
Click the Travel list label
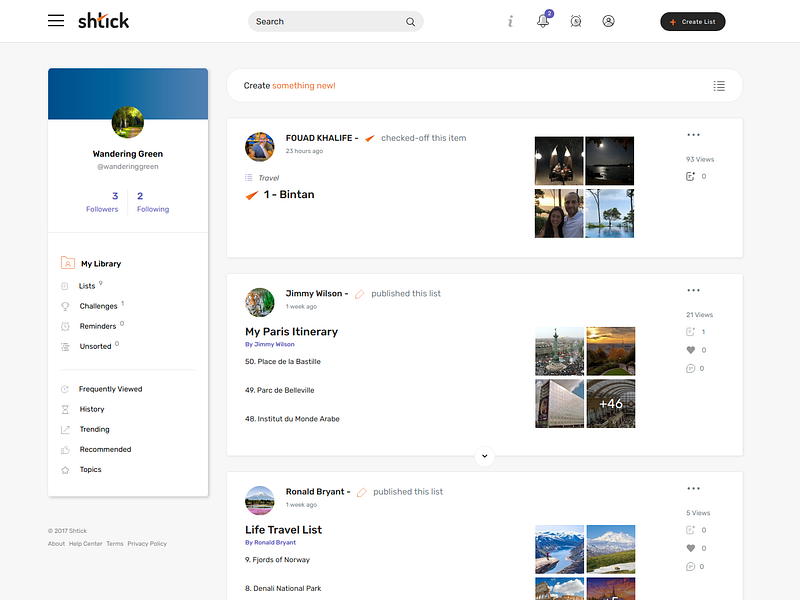(268, 178)
